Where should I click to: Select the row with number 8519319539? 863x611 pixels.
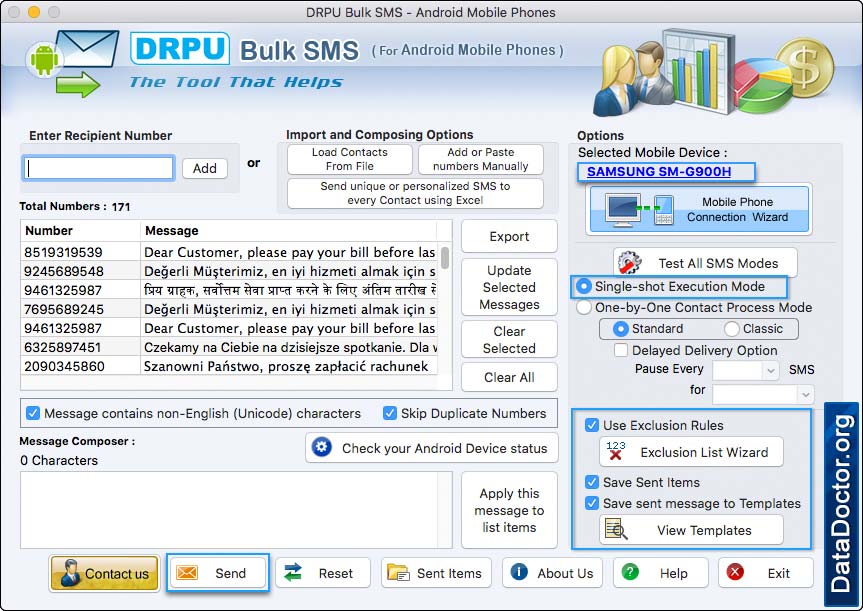click(230, 252)
